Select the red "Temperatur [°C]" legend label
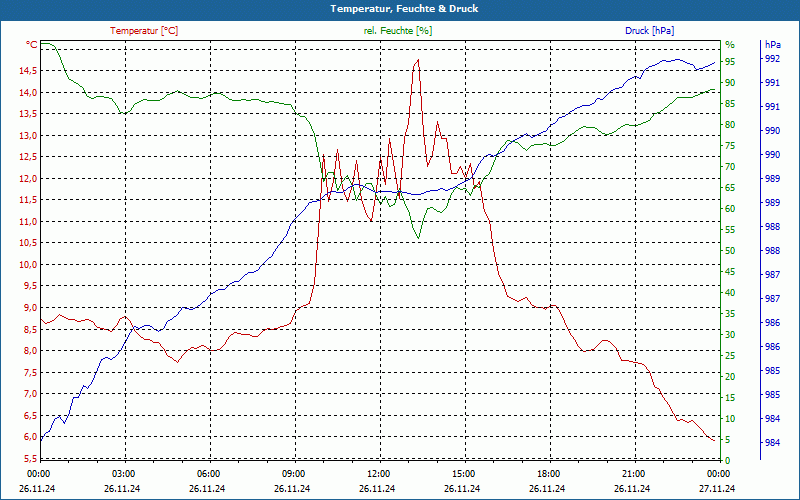The width and height of the screenshot is (800, 500). point(144,31)
